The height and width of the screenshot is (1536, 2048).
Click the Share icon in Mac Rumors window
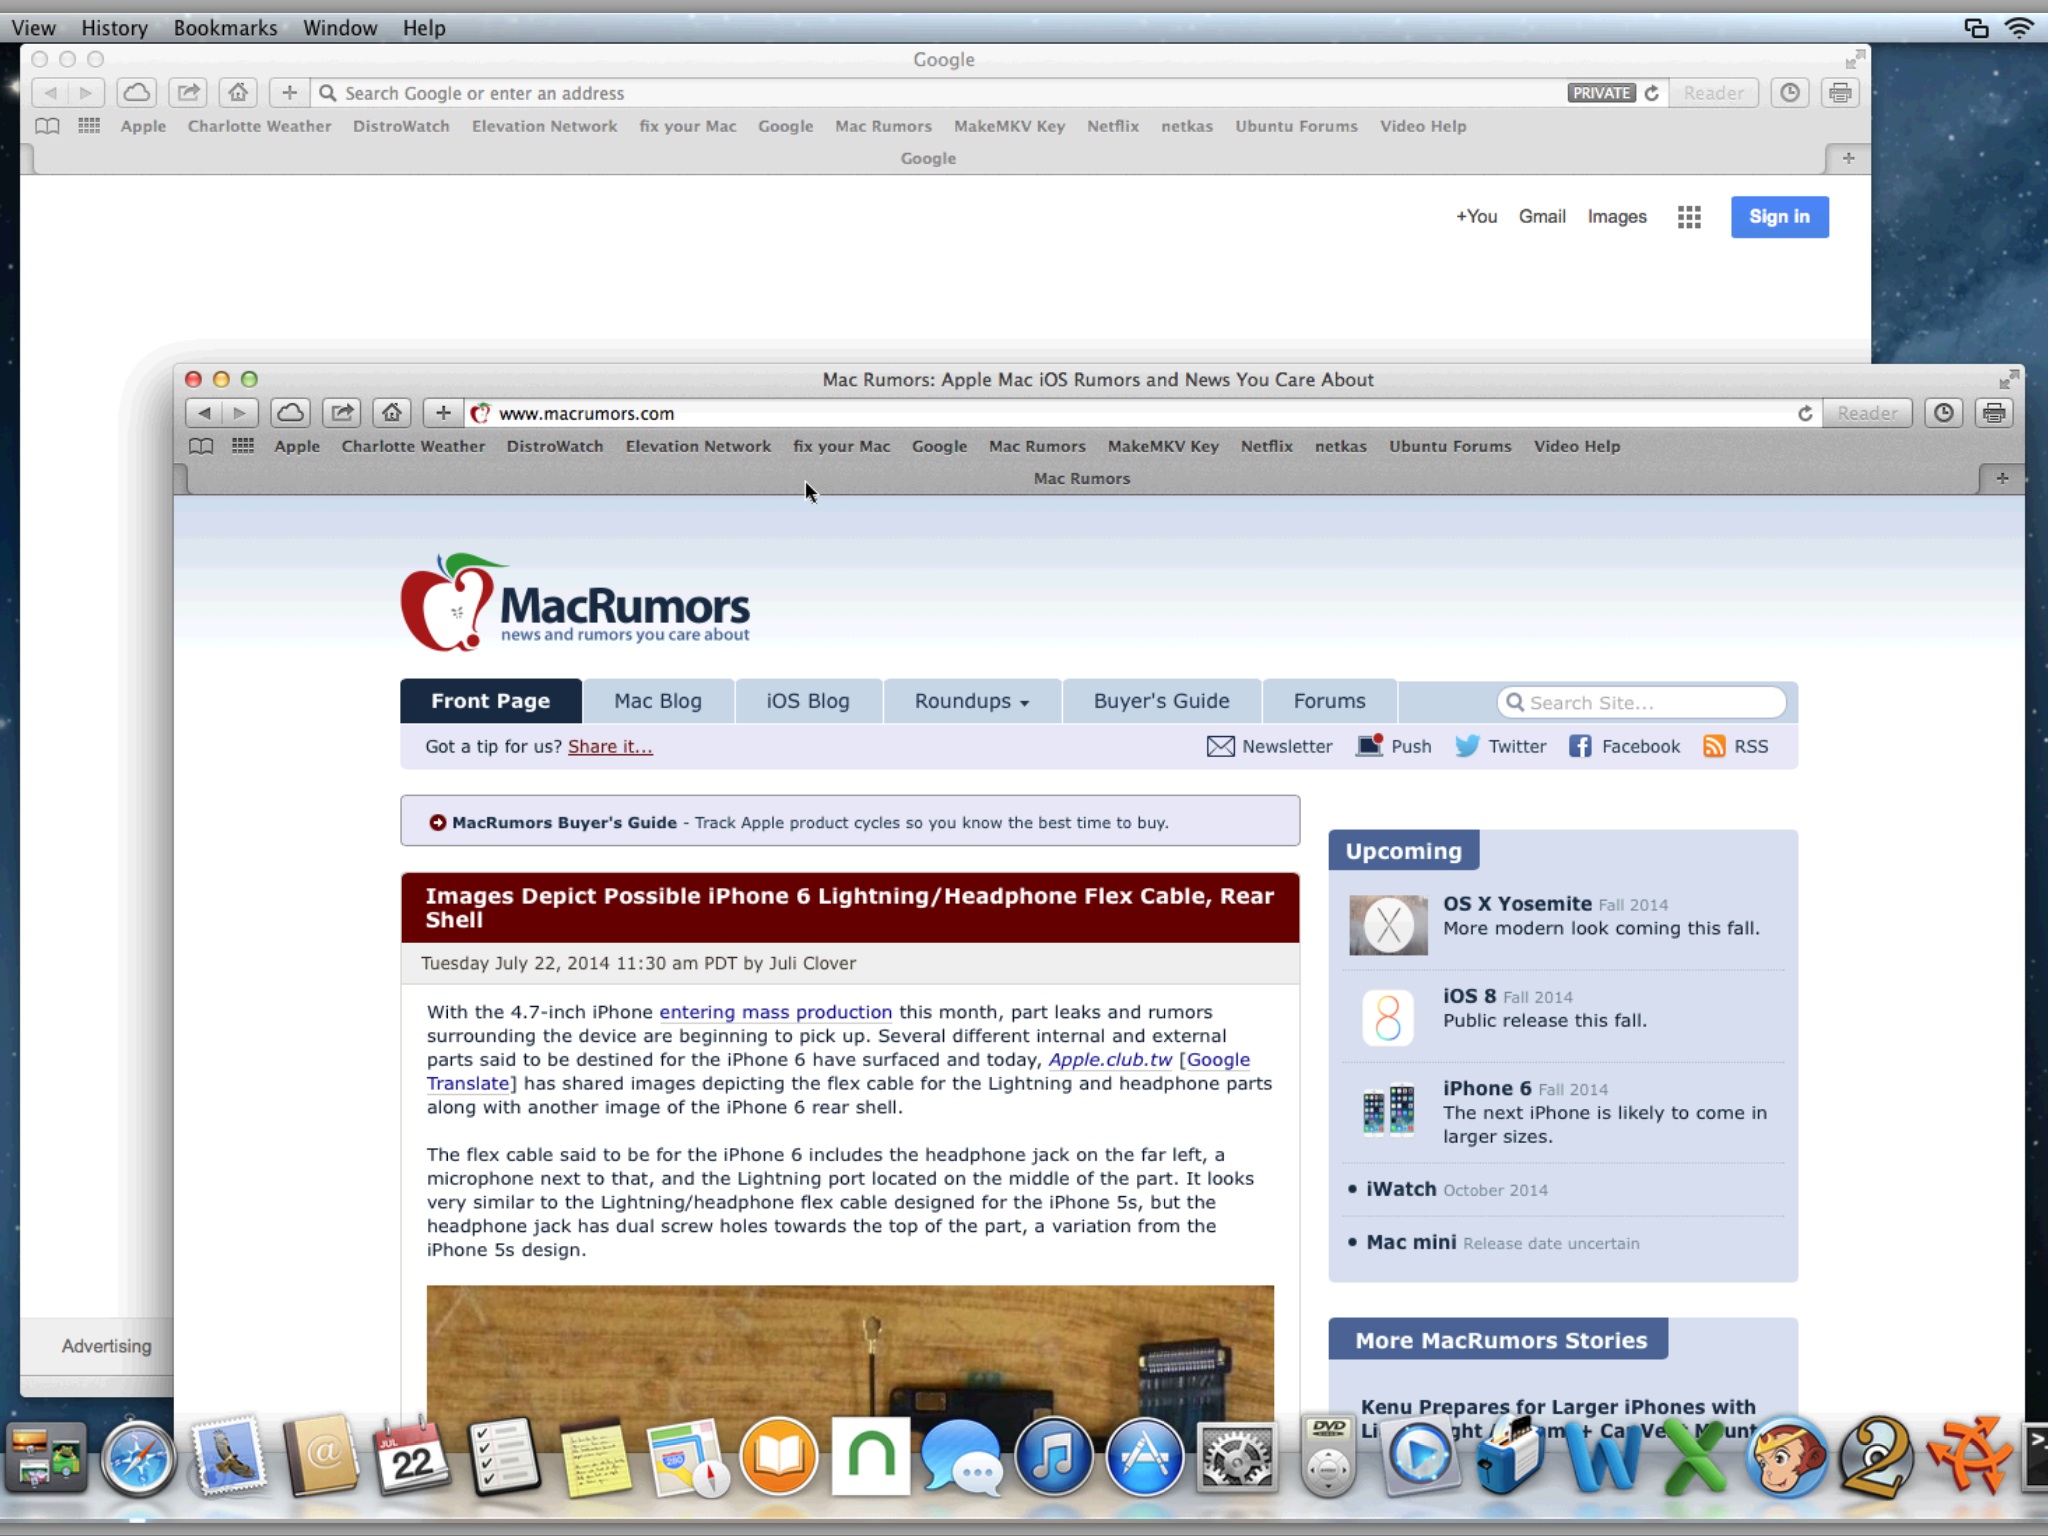click(342, 413)
